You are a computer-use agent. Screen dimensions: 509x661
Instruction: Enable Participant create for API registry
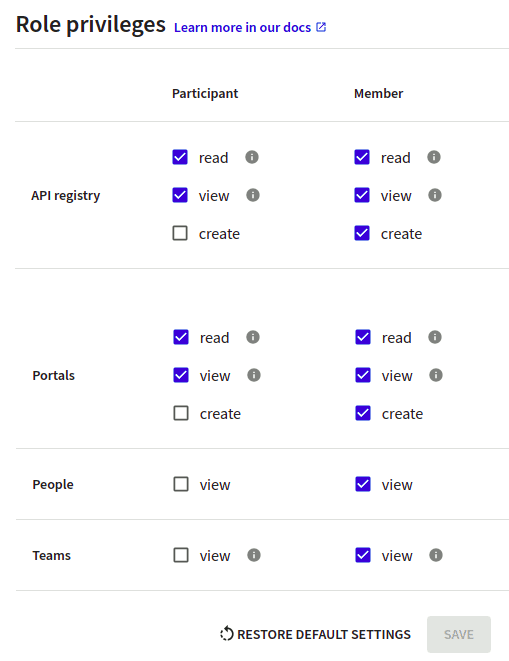point(180,233)
